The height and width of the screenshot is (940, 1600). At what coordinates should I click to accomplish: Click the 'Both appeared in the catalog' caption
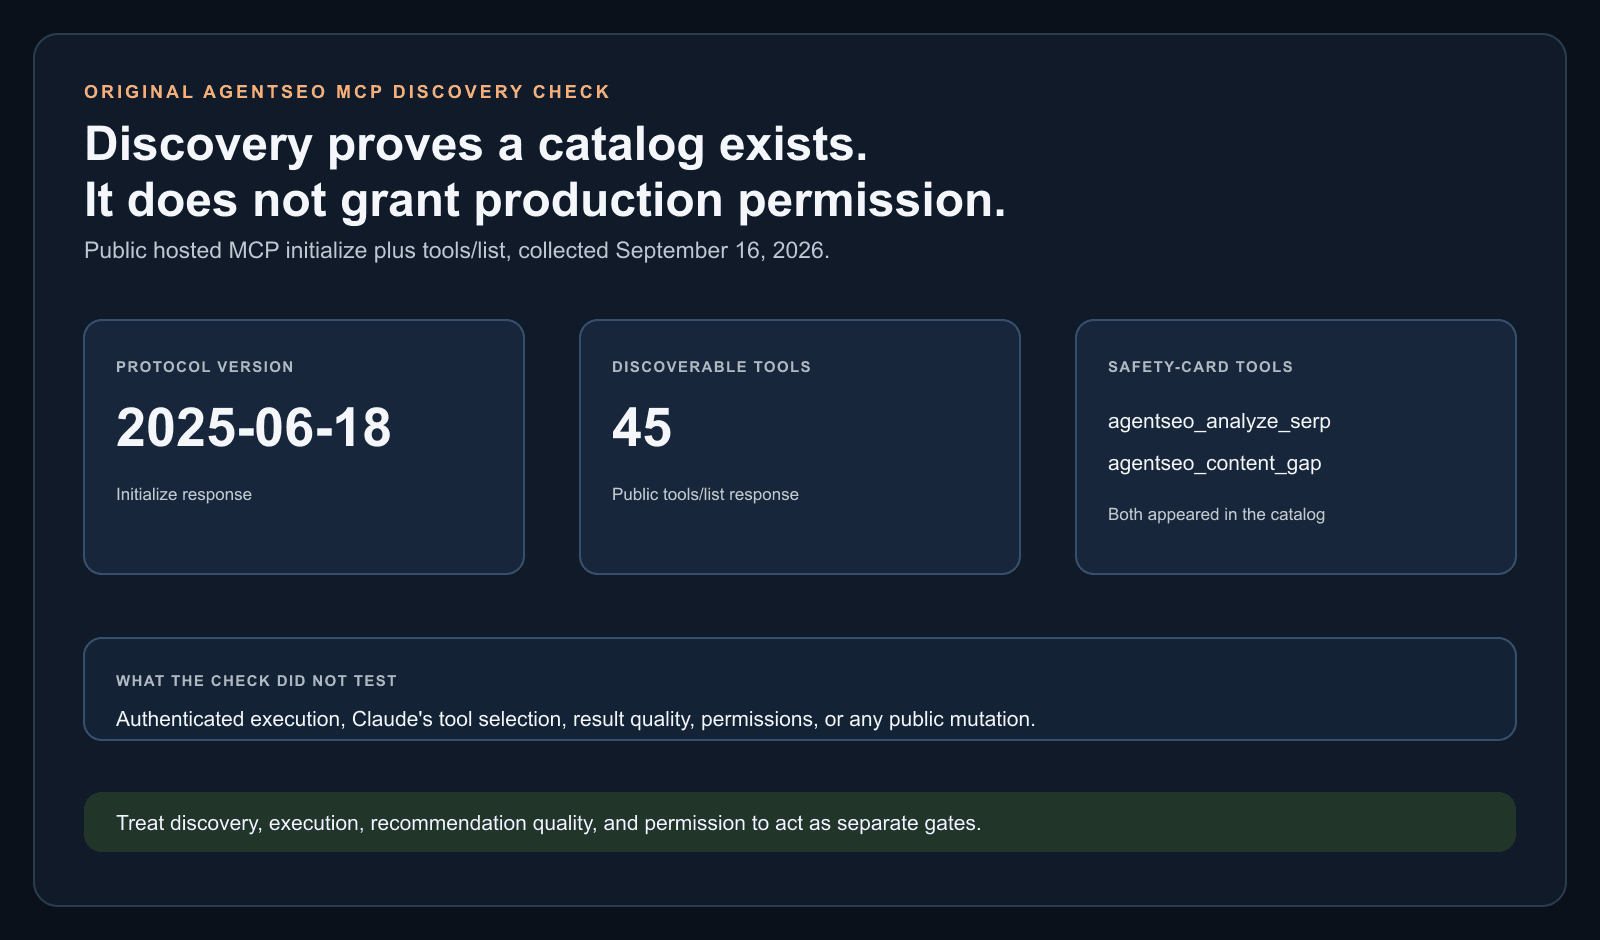[1216, 514]
